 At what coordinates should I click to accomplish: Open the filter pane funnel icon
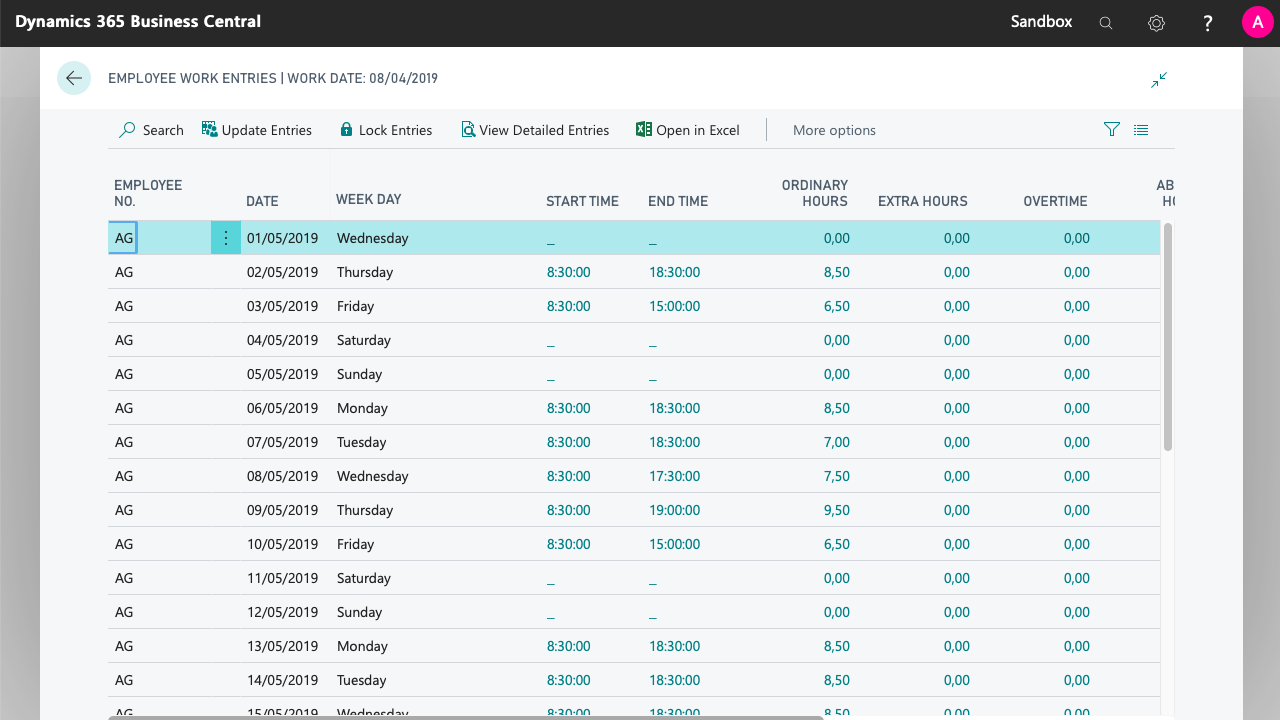pos(1111,130)
